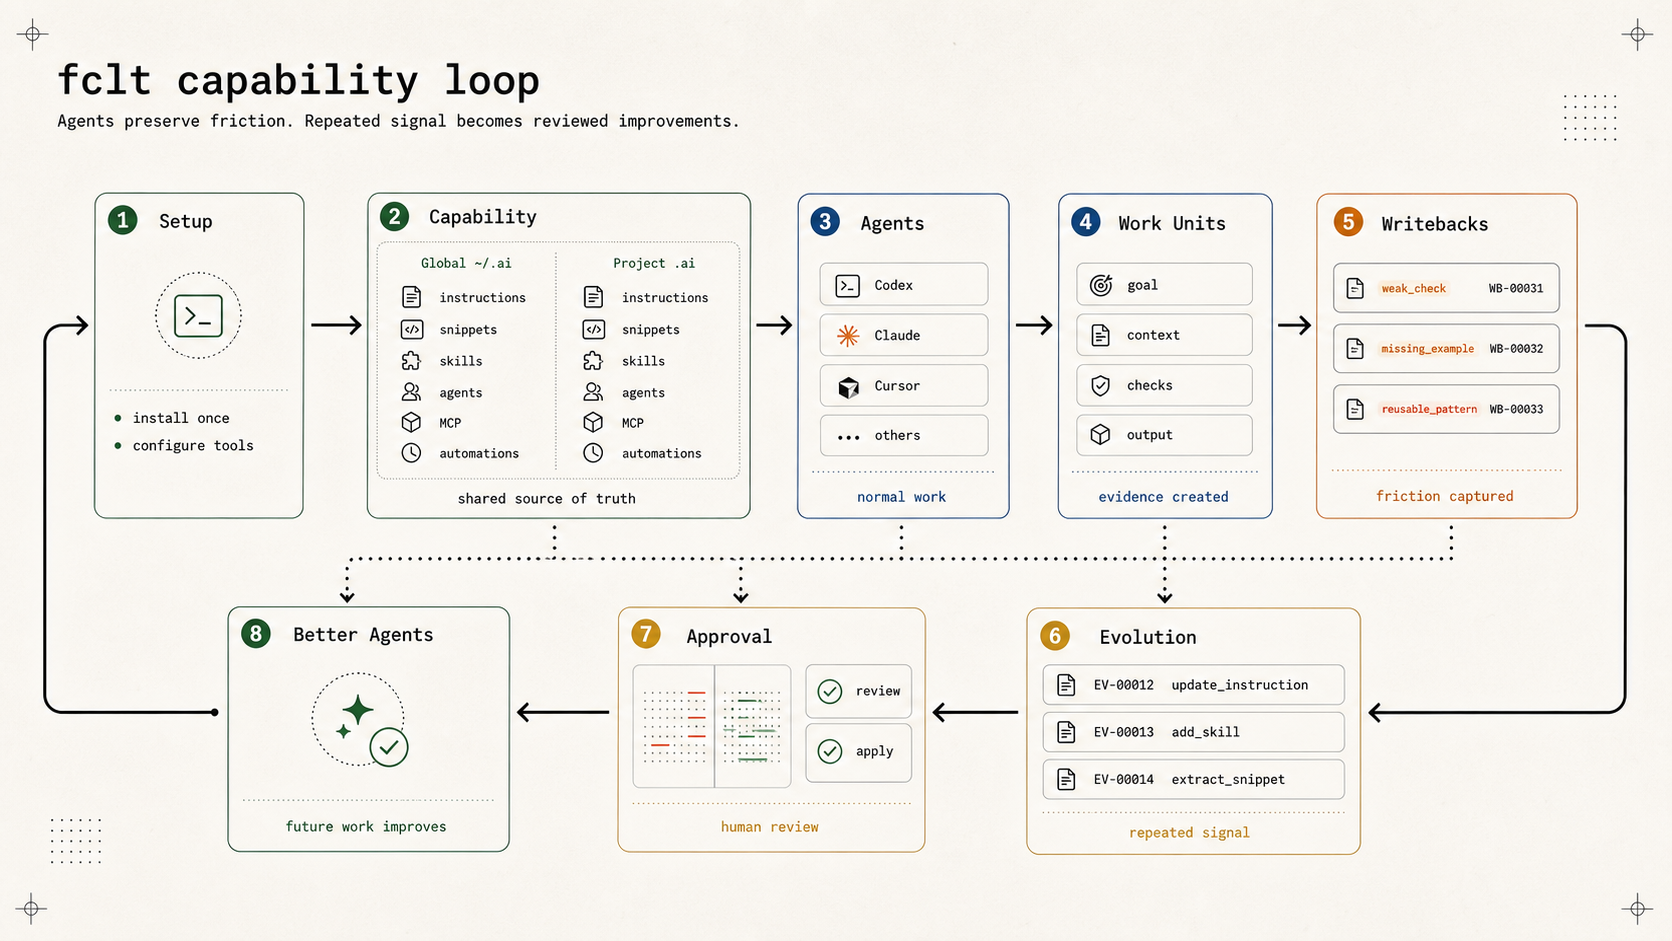Click the instructions document icon under Project .ai

click(593, 297)
